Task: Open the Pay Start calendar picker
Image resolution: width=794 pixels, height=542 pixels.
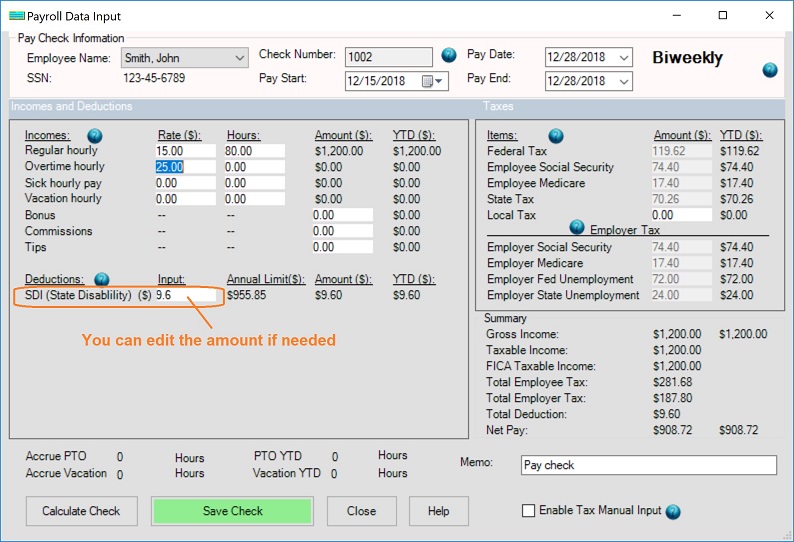Action: click(x=428, y=81)
